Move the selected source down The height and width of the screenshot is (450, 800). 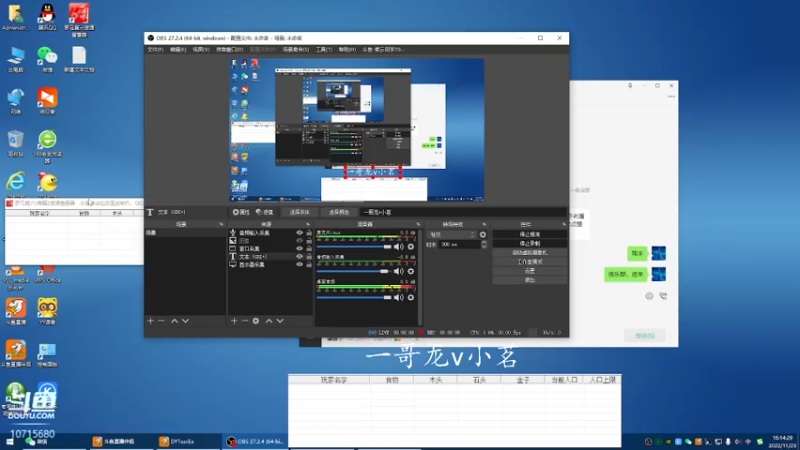[280, 321]
